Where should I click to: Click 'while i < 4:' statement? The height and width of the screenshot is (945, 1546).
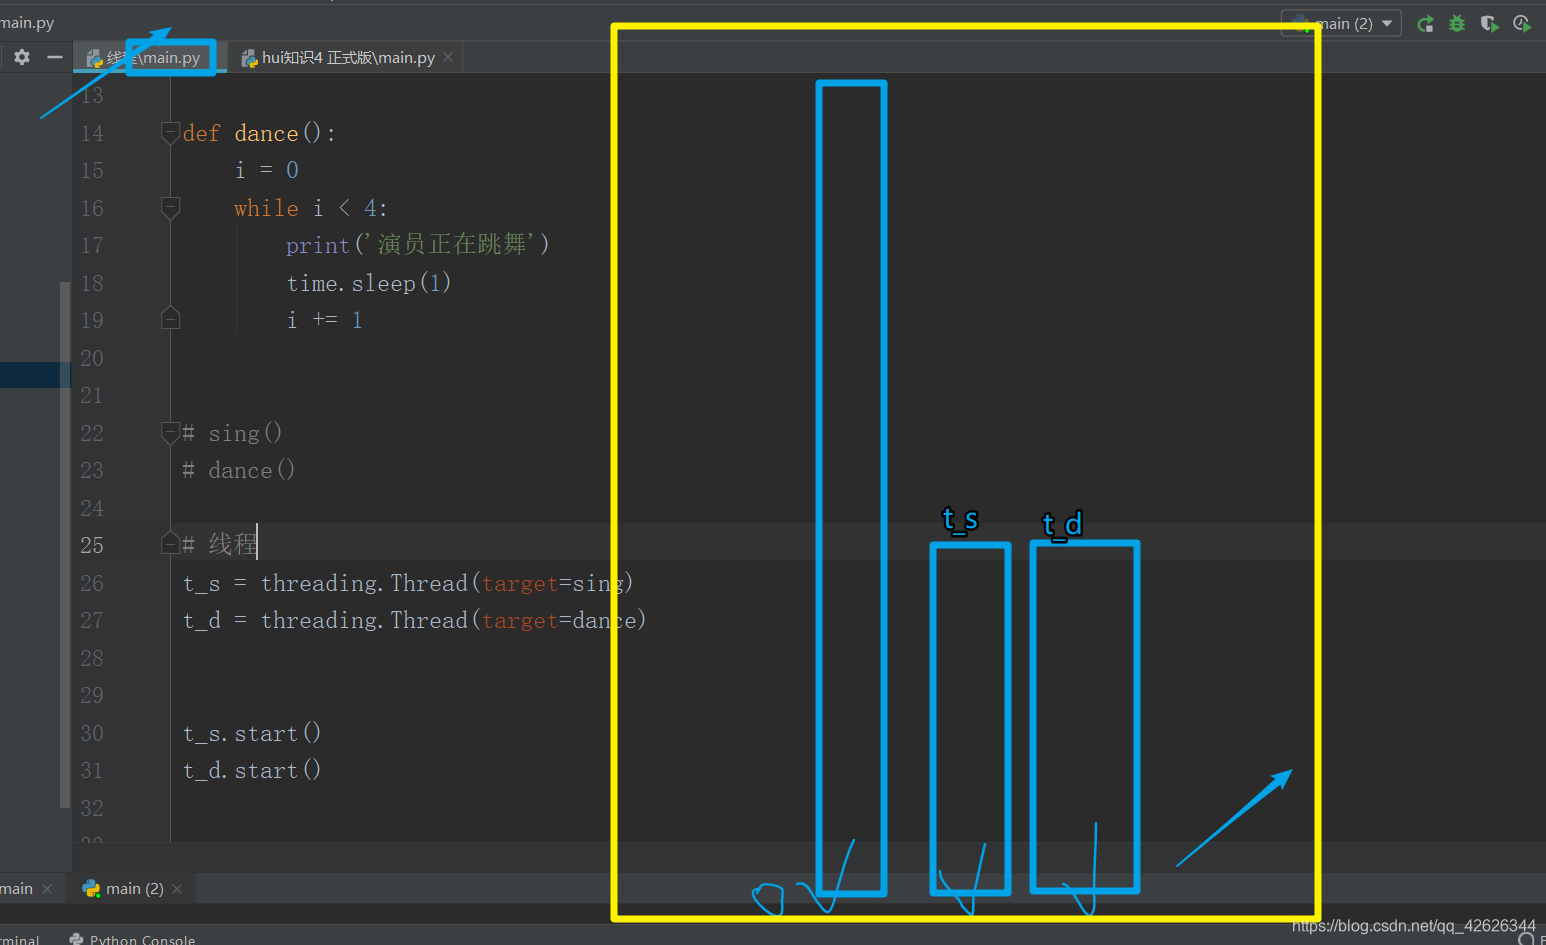click(310, 208)
